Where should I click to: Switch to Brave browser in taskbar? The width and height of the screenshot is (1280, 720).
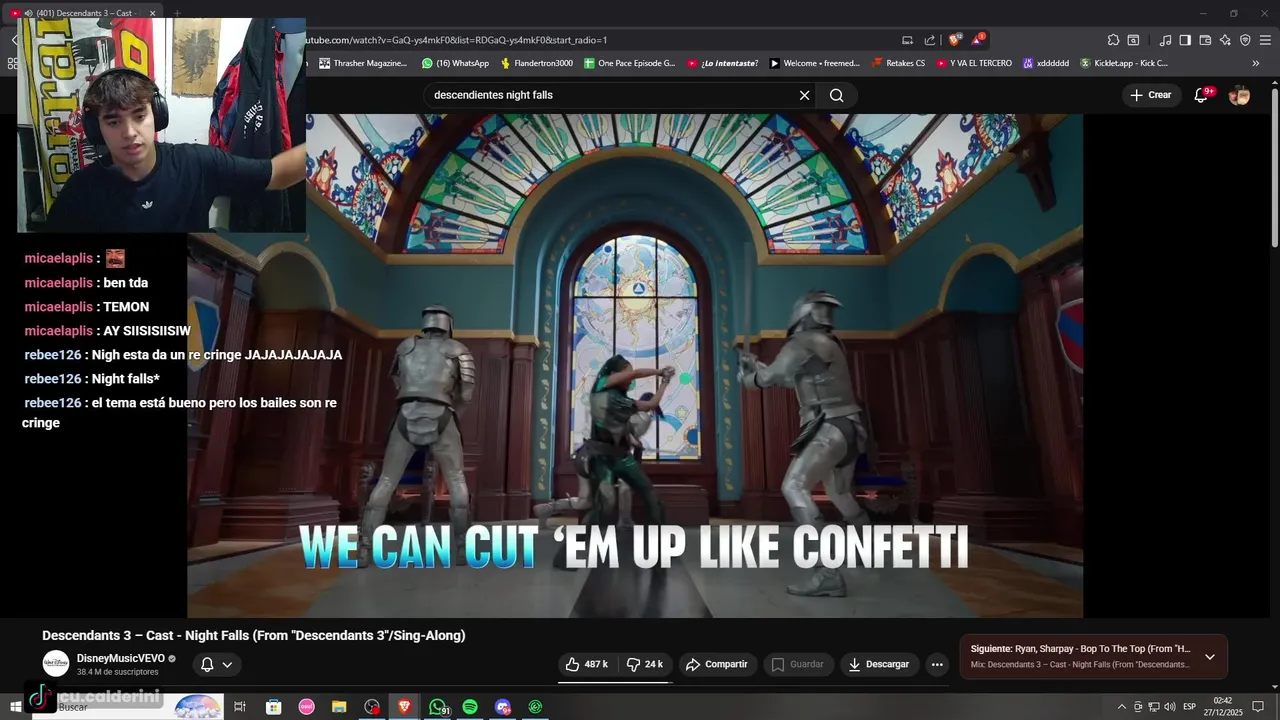[405, 707]
